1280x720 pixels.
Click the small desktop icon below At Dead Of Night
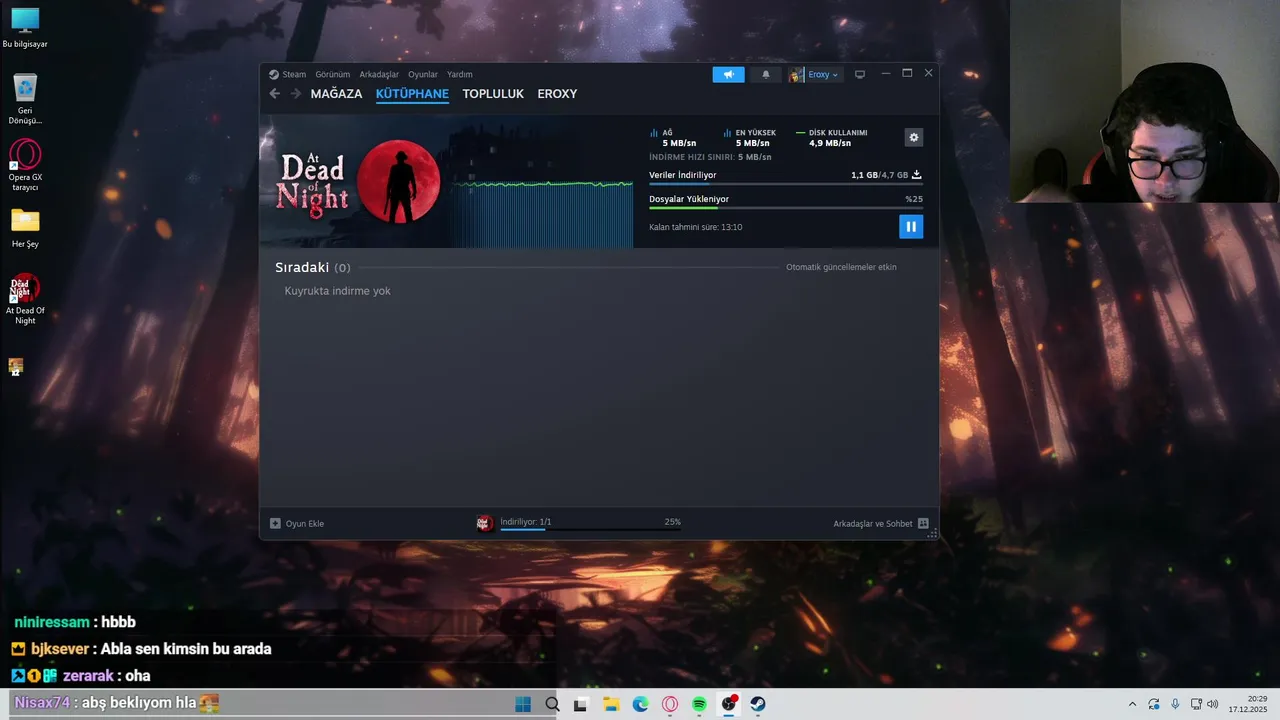tap(15, 367)
